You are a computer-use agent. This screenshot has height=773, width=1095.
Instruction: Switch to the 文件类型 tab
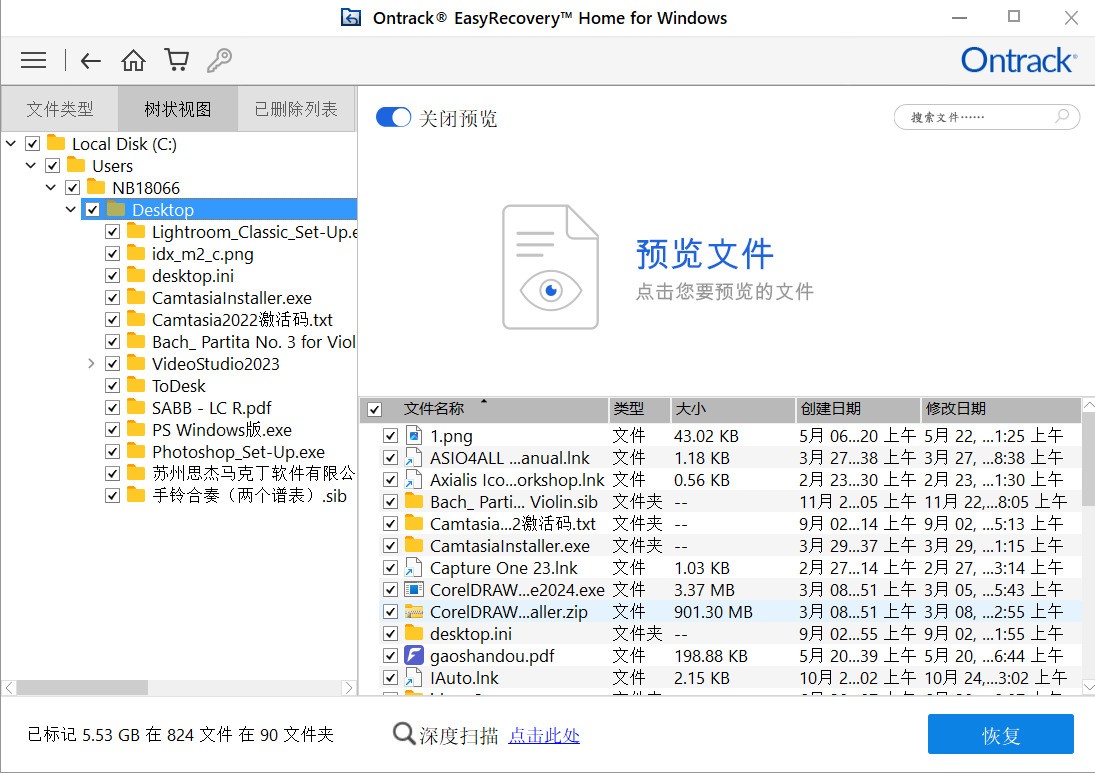point(59,108)
